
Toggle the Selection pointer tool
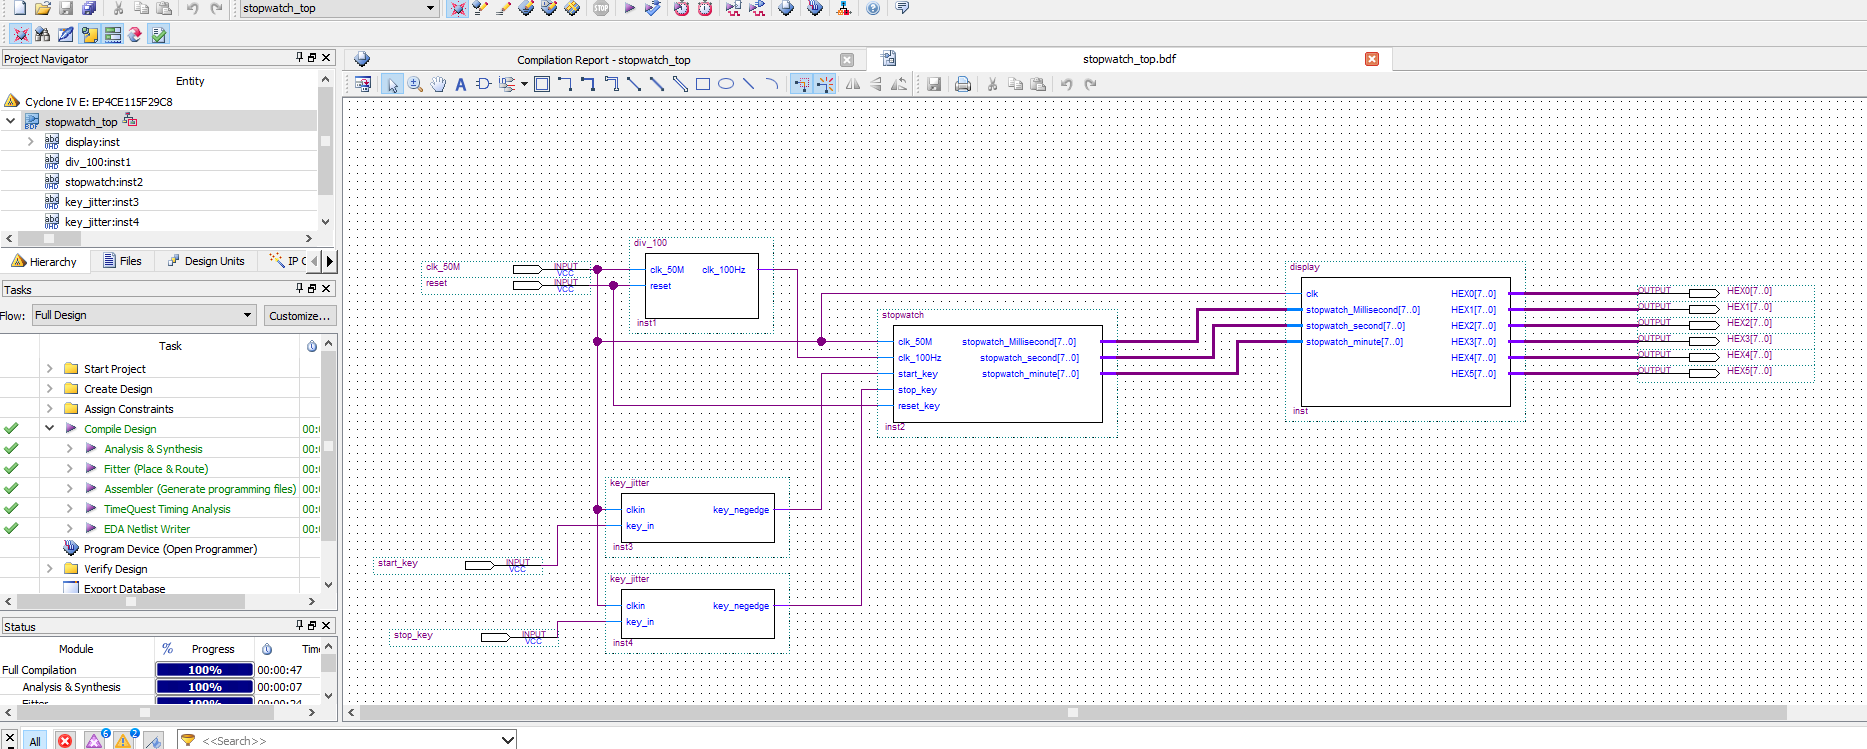point(392,84)
